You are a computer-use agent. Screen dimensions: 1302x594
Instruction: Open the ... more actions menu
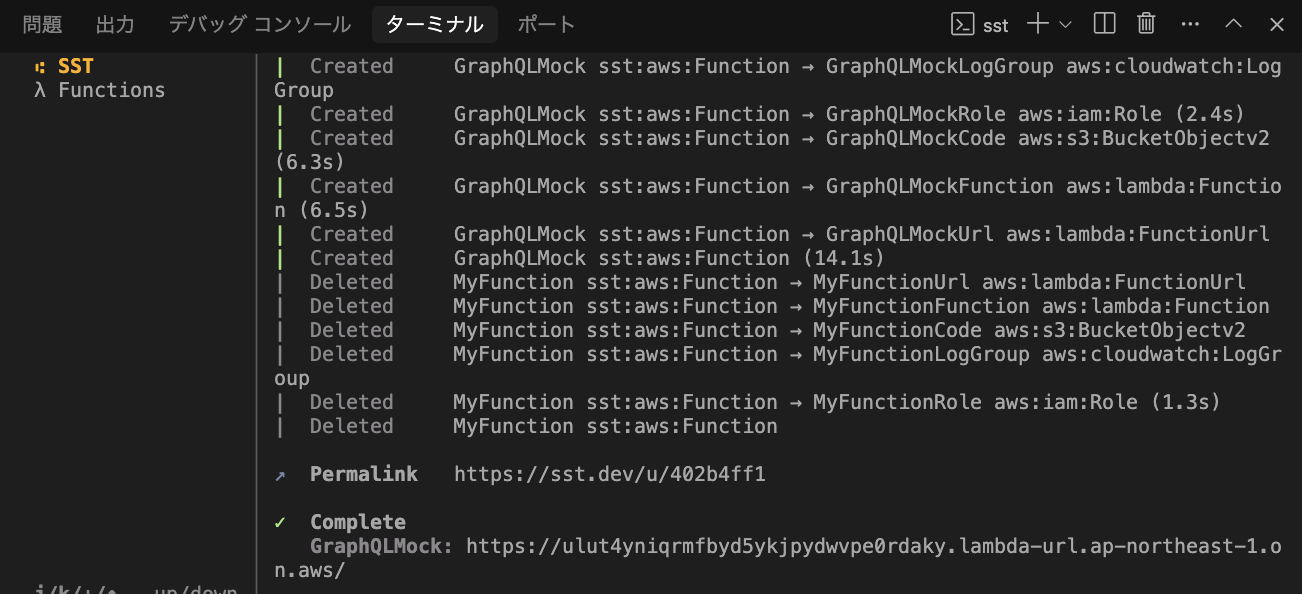[1189, 23]
